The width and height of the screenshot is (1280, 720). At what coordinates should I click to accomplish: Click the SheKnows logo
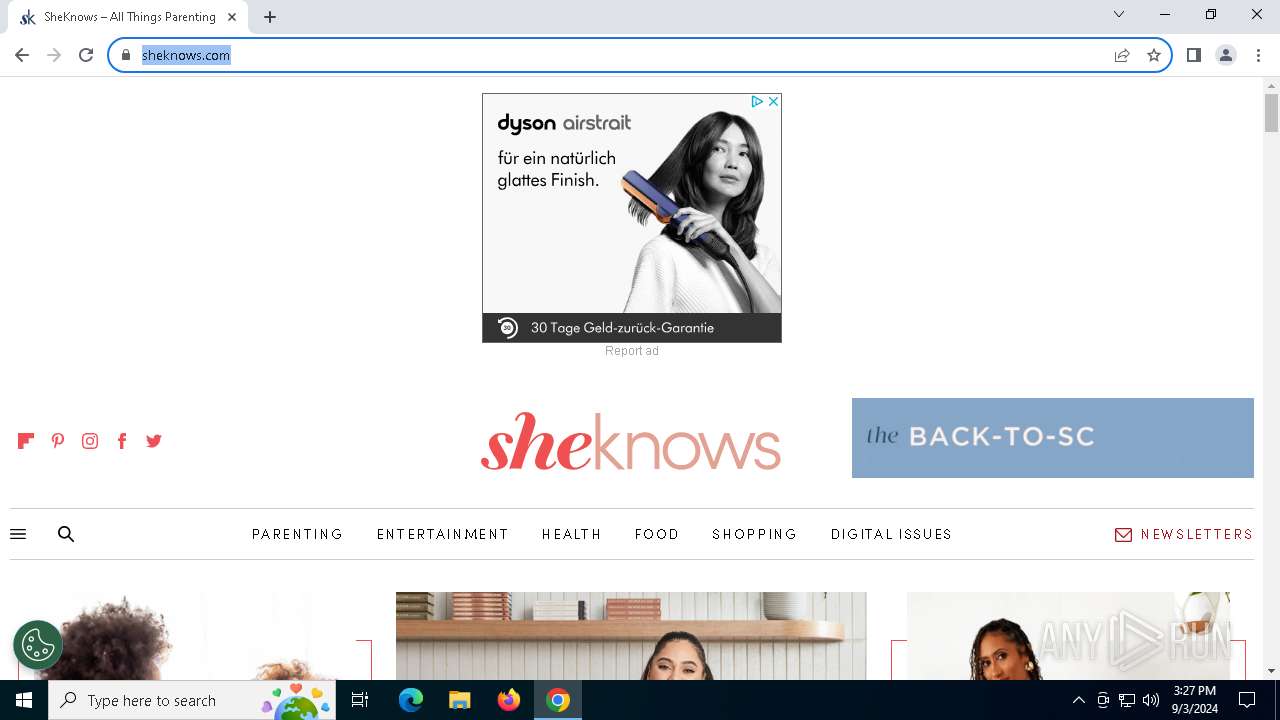631,441
